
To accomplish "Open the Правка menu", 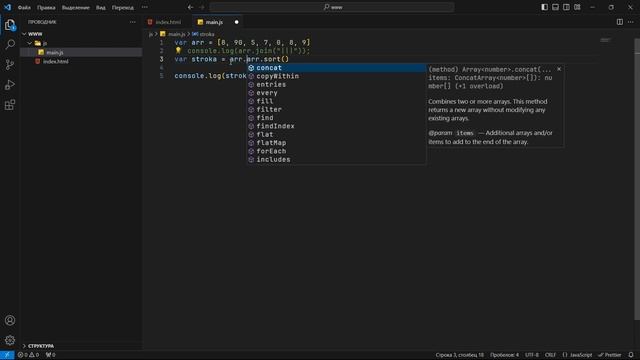I will point(46,7).
